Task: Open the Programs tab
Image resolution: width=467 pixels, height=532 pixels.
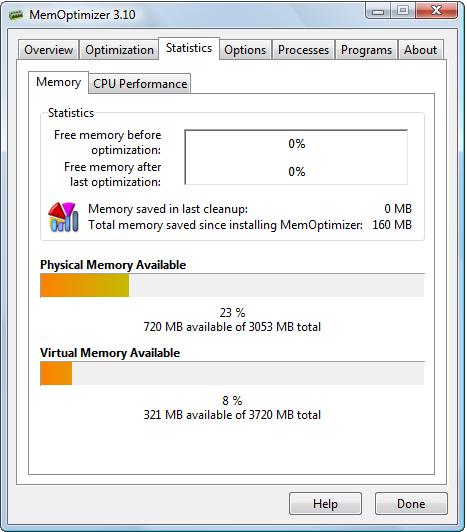Action: 366,50
